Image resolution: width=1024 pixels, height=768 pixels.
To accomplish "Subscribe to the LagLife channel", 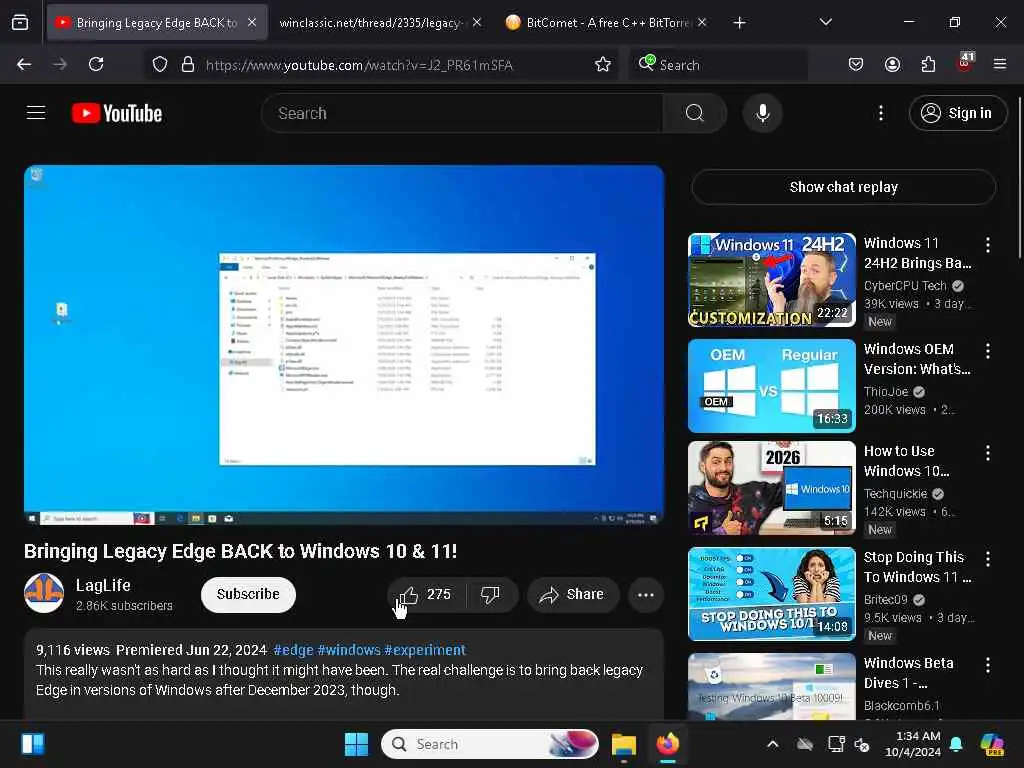I will (x=248, y=594).
